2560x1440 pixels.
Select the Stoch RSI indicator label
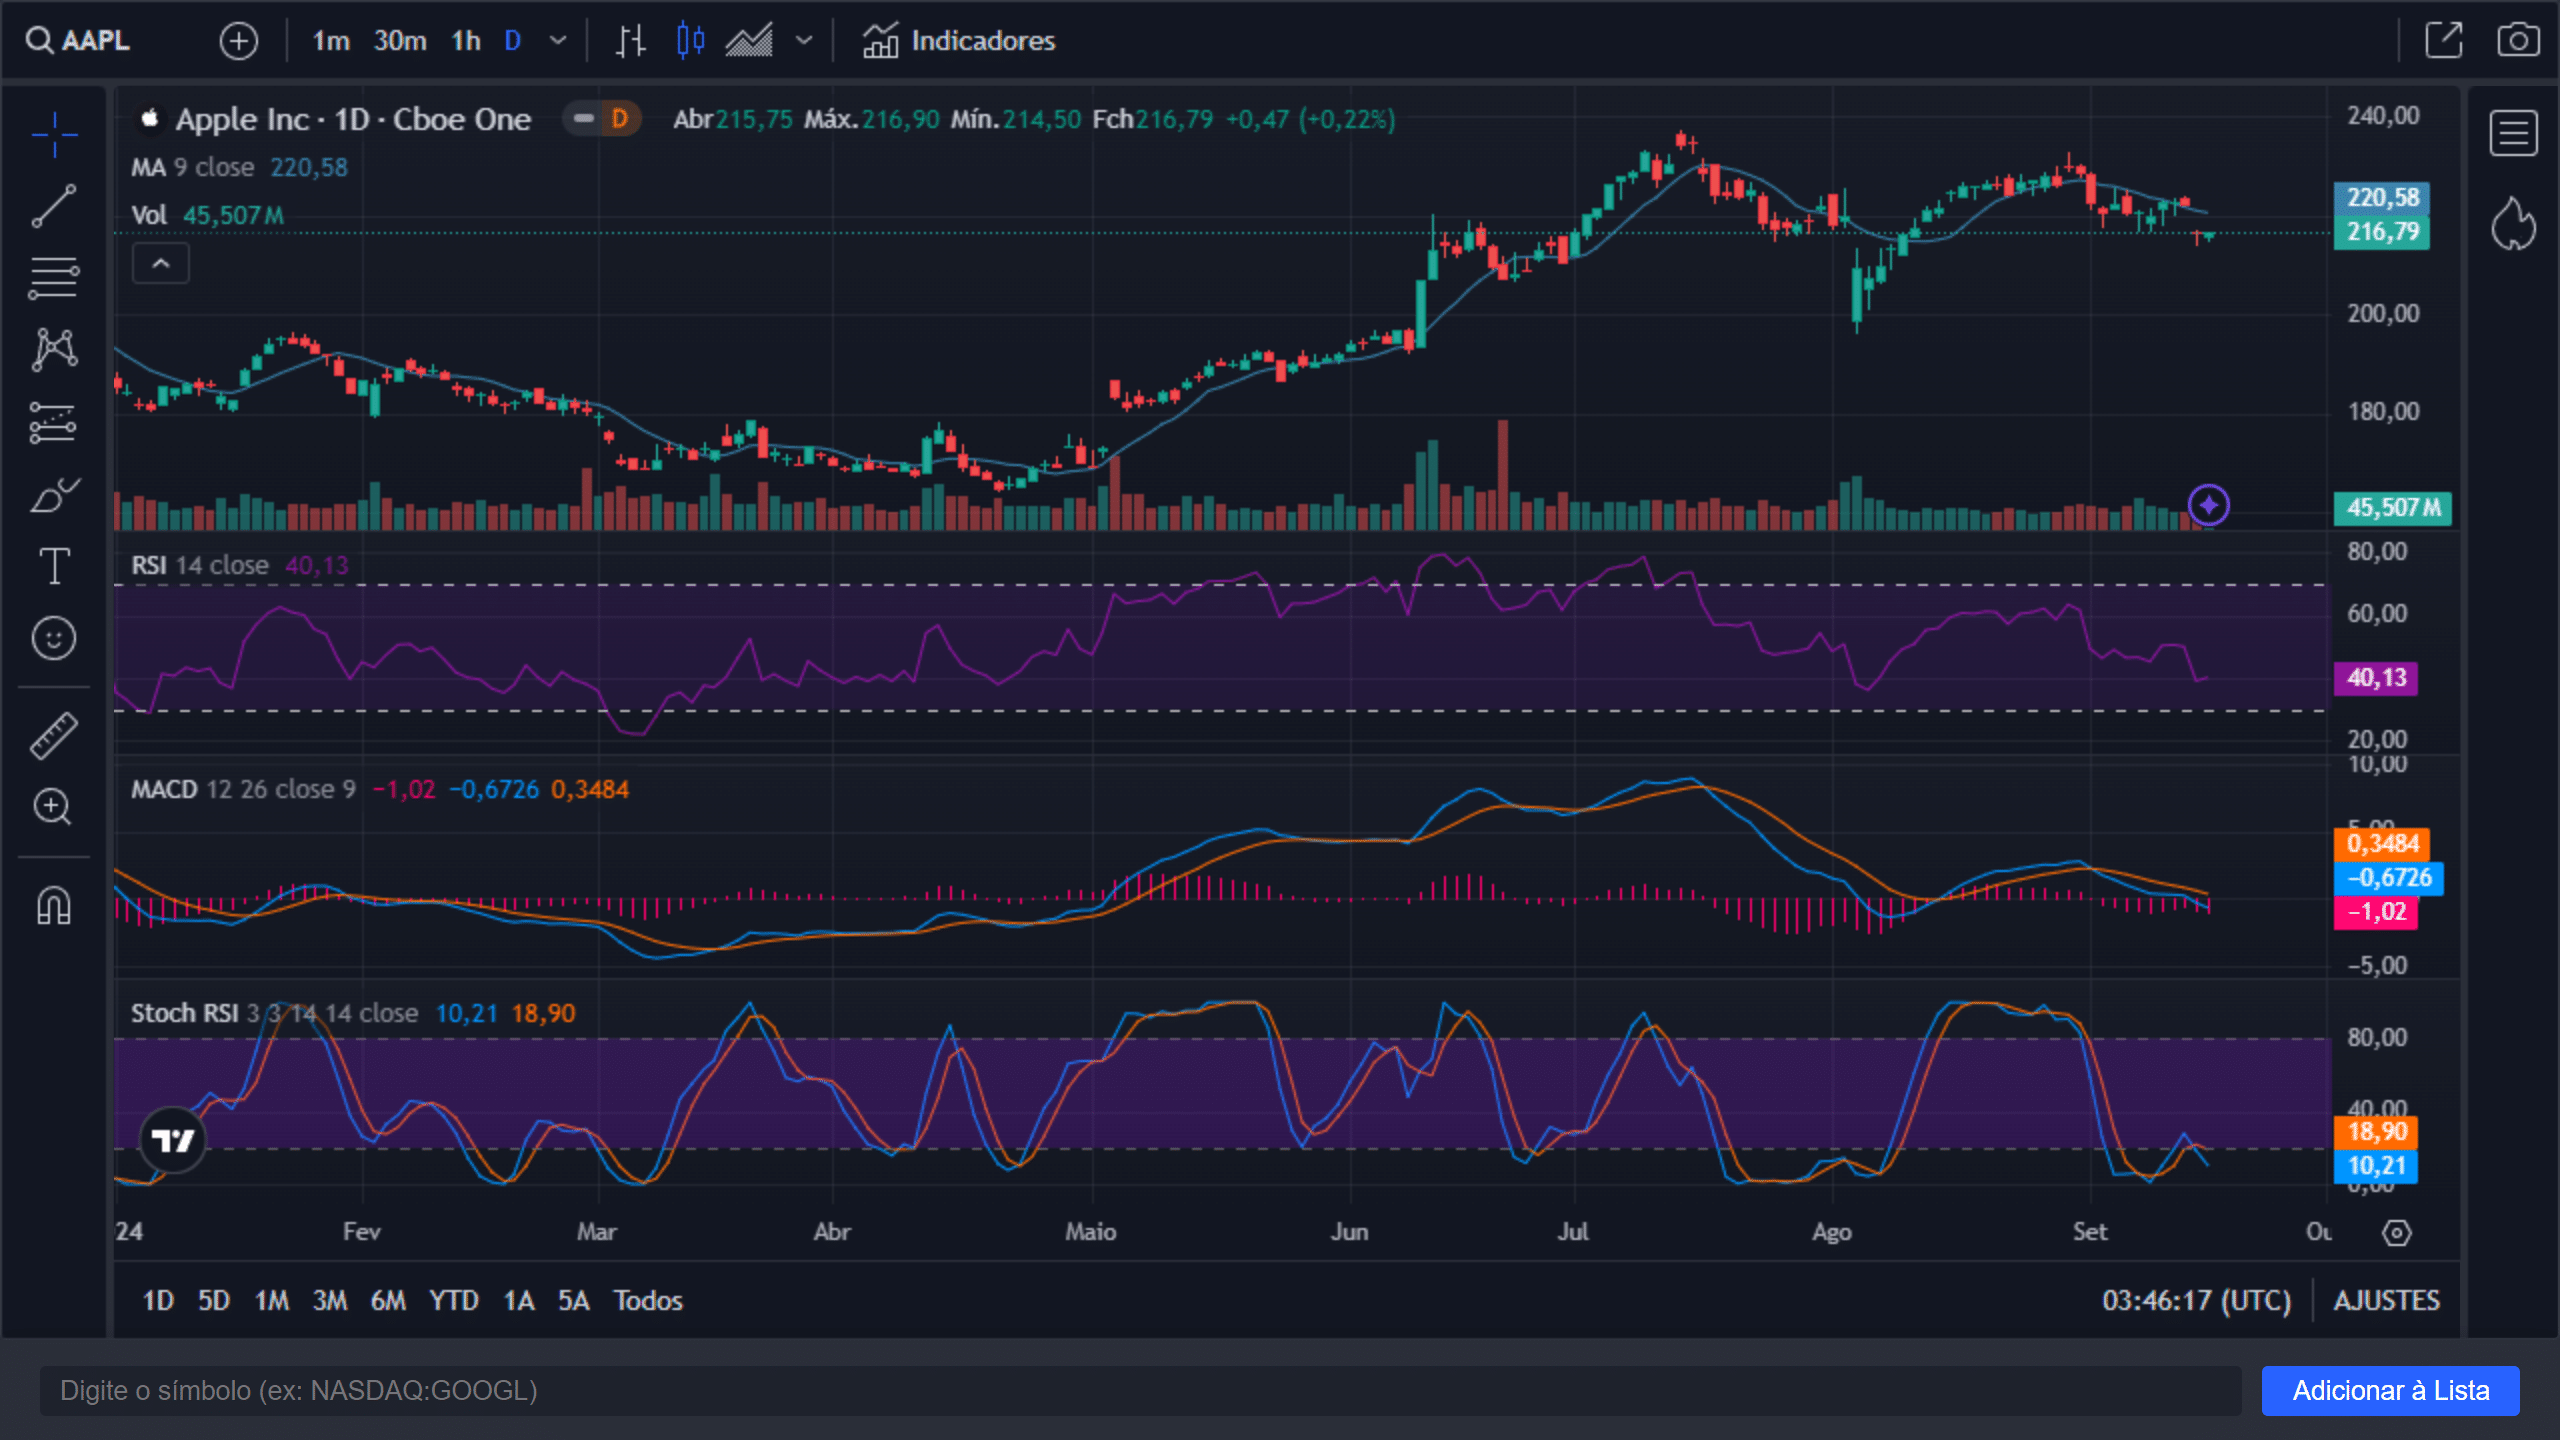click(x=275, y=1014)
